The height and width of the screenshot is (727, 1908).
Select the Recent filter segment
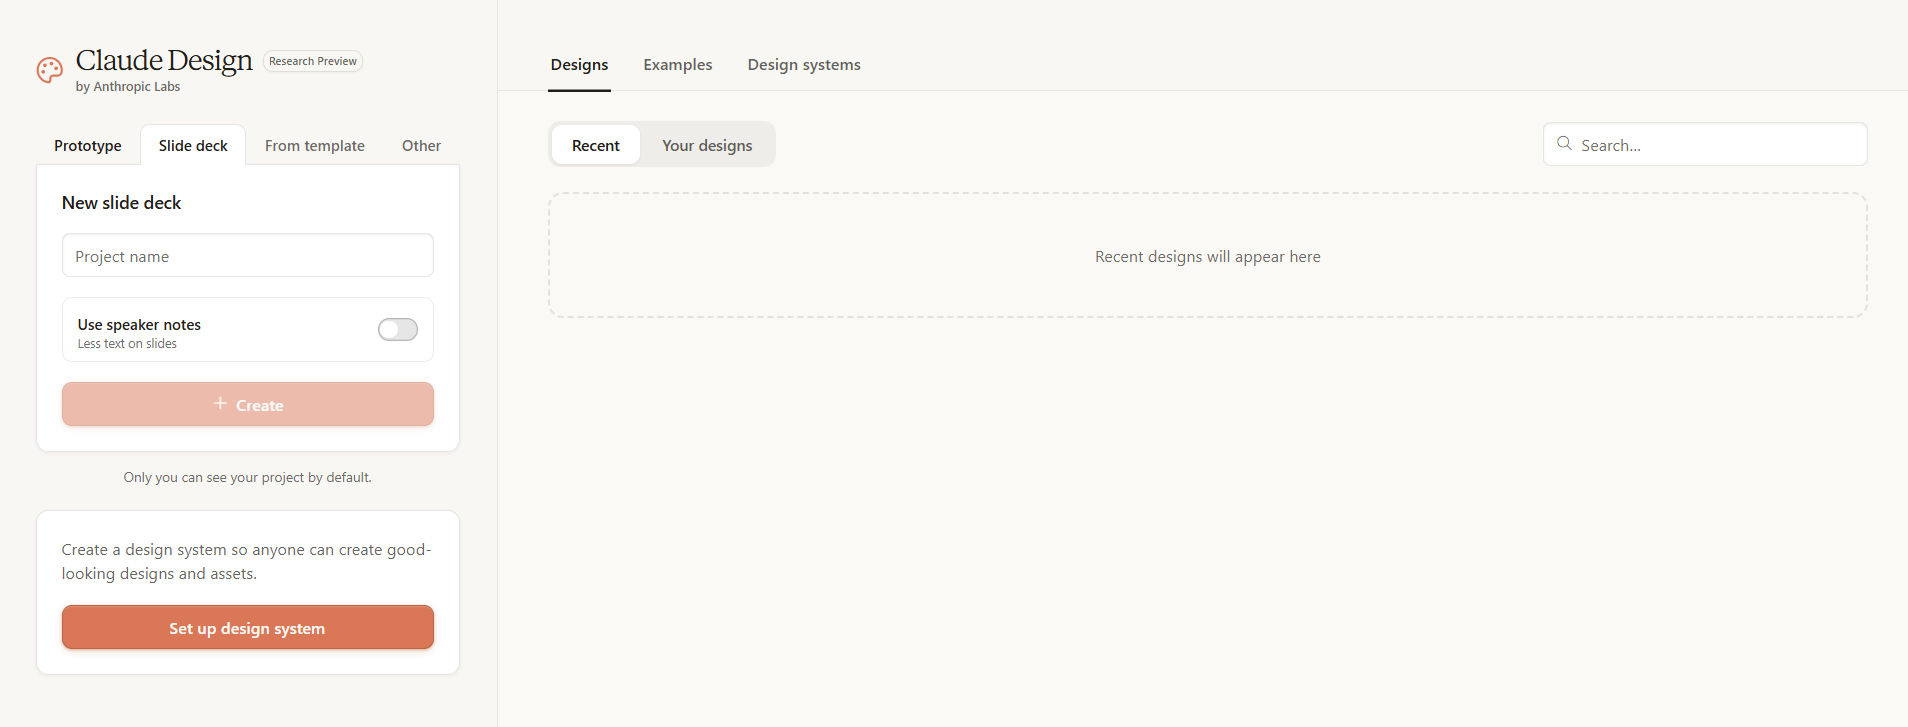[x=595, y=146]
